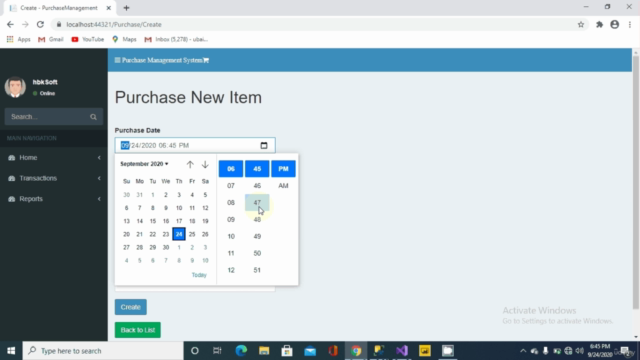The width and height of the screenshot is (640, 360).
Task: Open Inbox bookmark in bookmarks bar
Action: 176,39
